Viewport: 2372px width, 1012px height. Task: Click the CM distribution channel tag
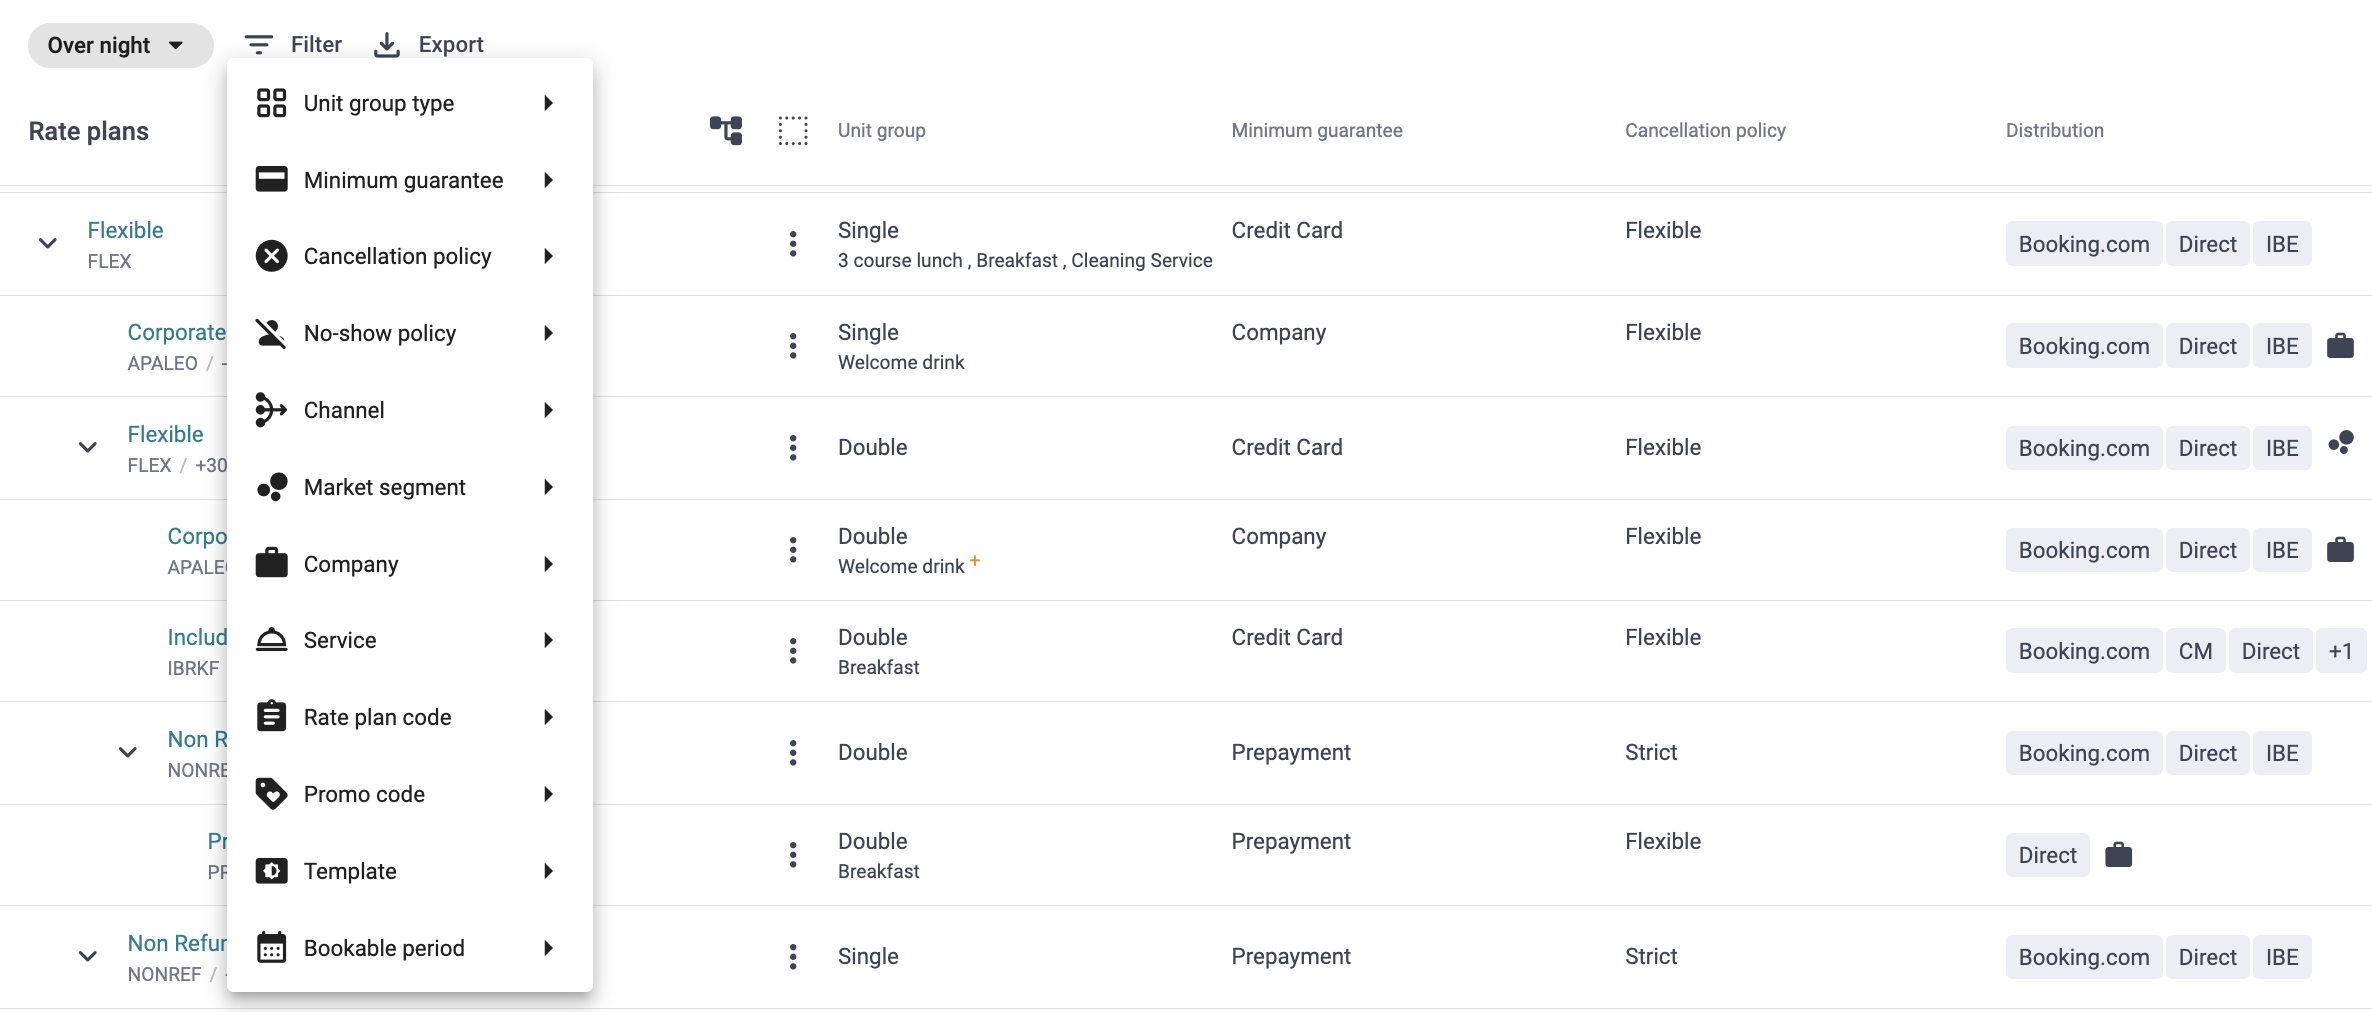(x=2195, y=651)
